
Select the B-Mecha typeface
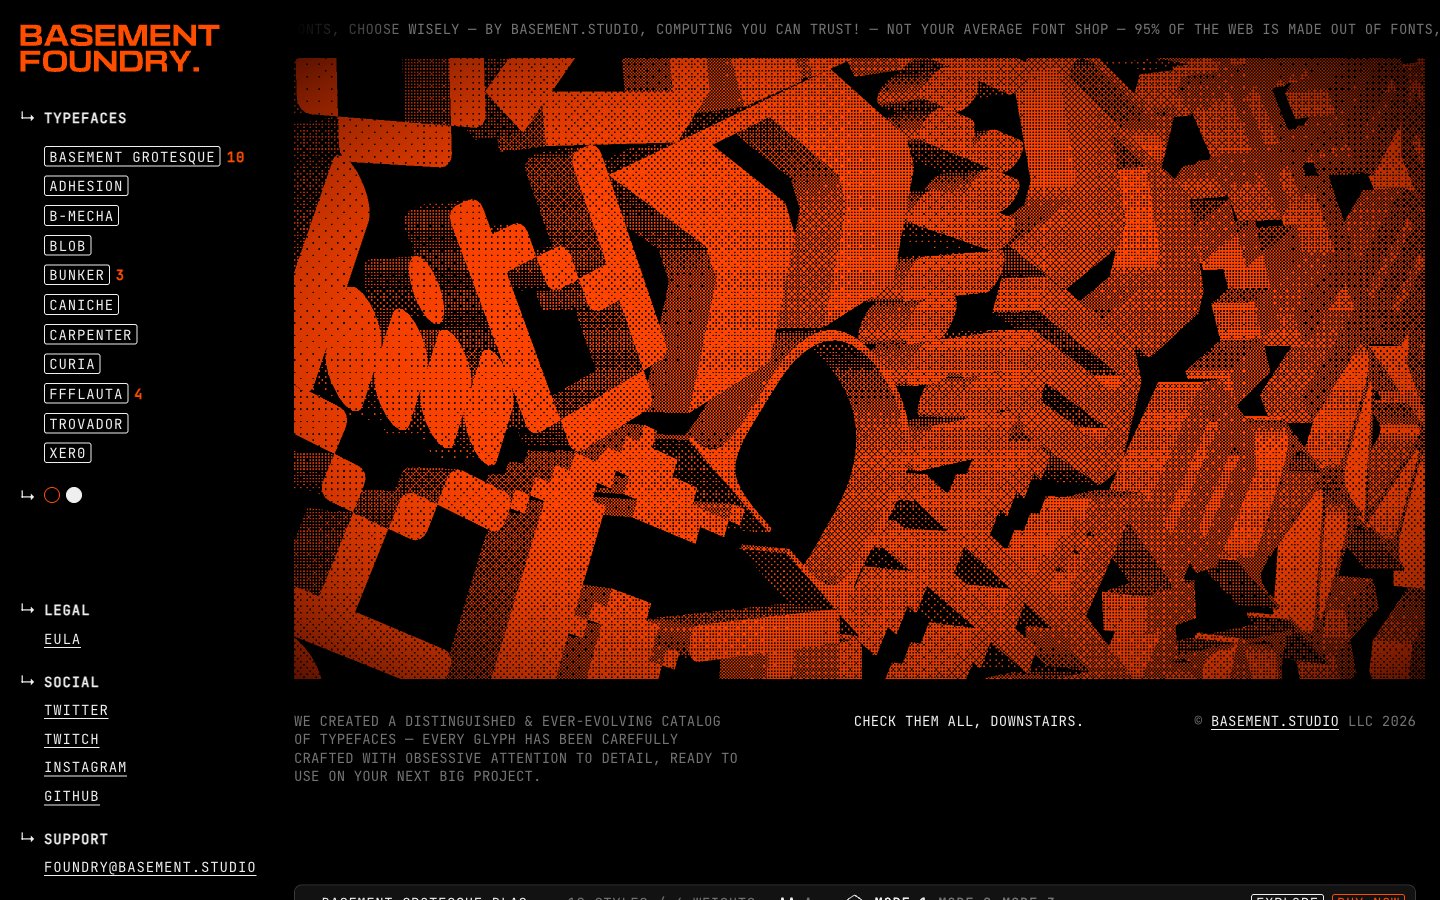(x=82, y=216)
